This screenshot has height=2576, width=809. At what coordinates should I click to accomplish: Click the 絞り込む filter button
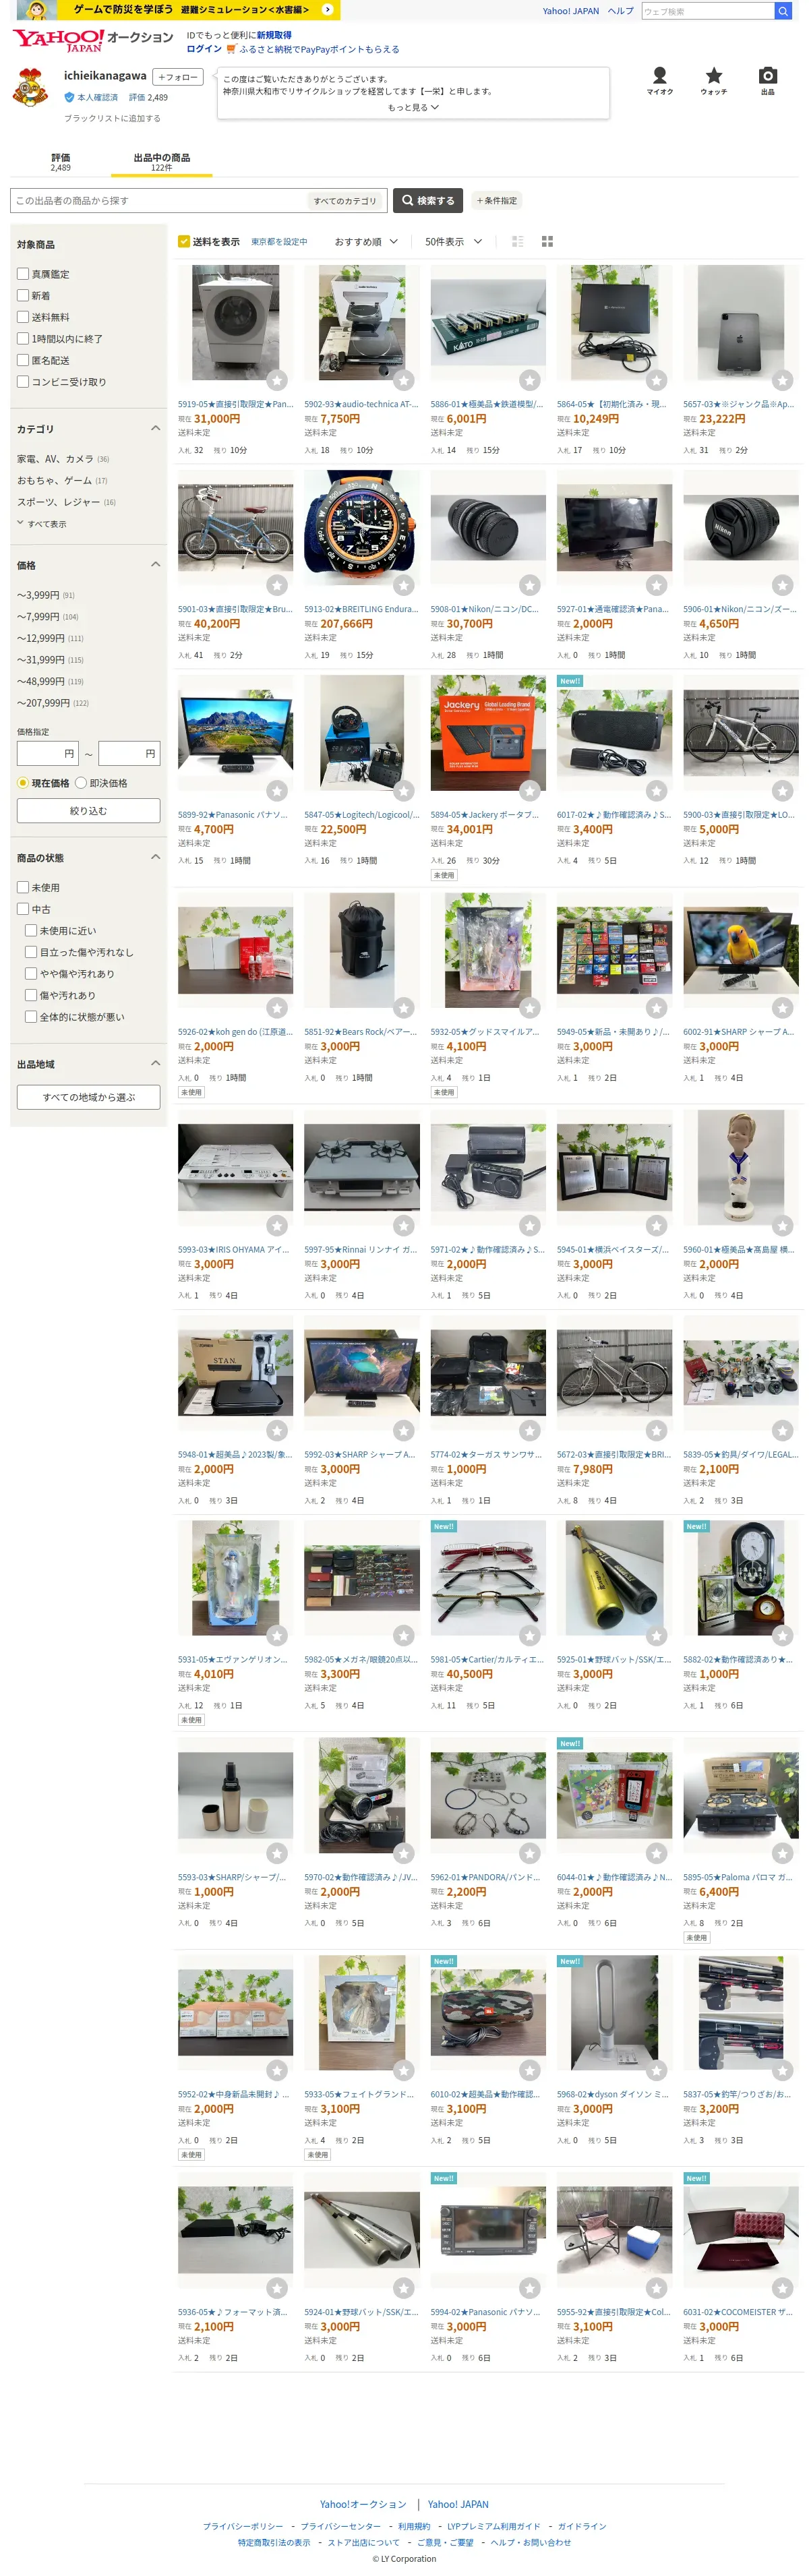click(x=88, y=811)
